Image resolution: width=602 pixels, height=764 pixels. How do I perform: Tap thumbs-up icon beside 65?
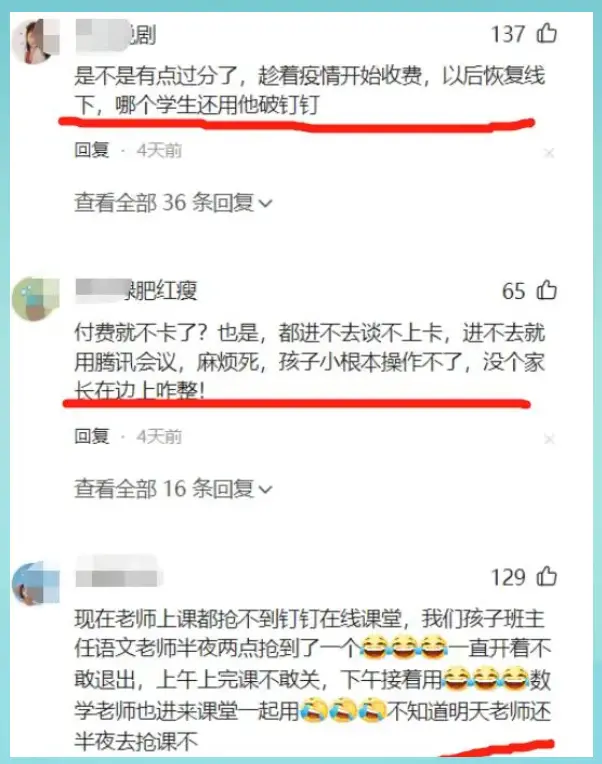[546, 290]
